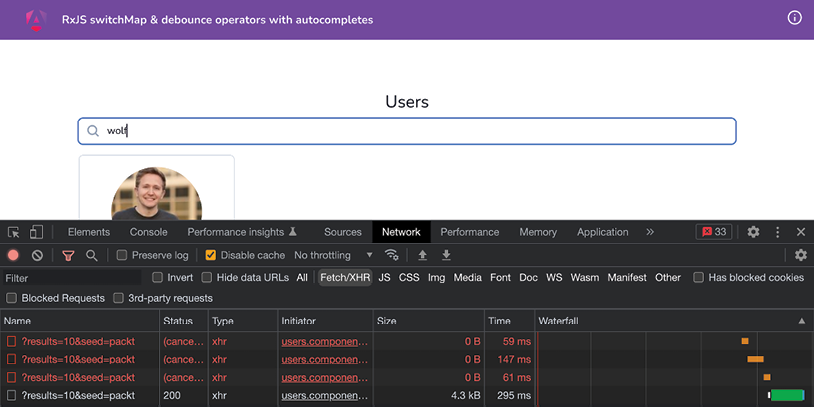This screenshot has height=407, width=814.
Task: Click the network Filter text field
Action: (72, 278)
